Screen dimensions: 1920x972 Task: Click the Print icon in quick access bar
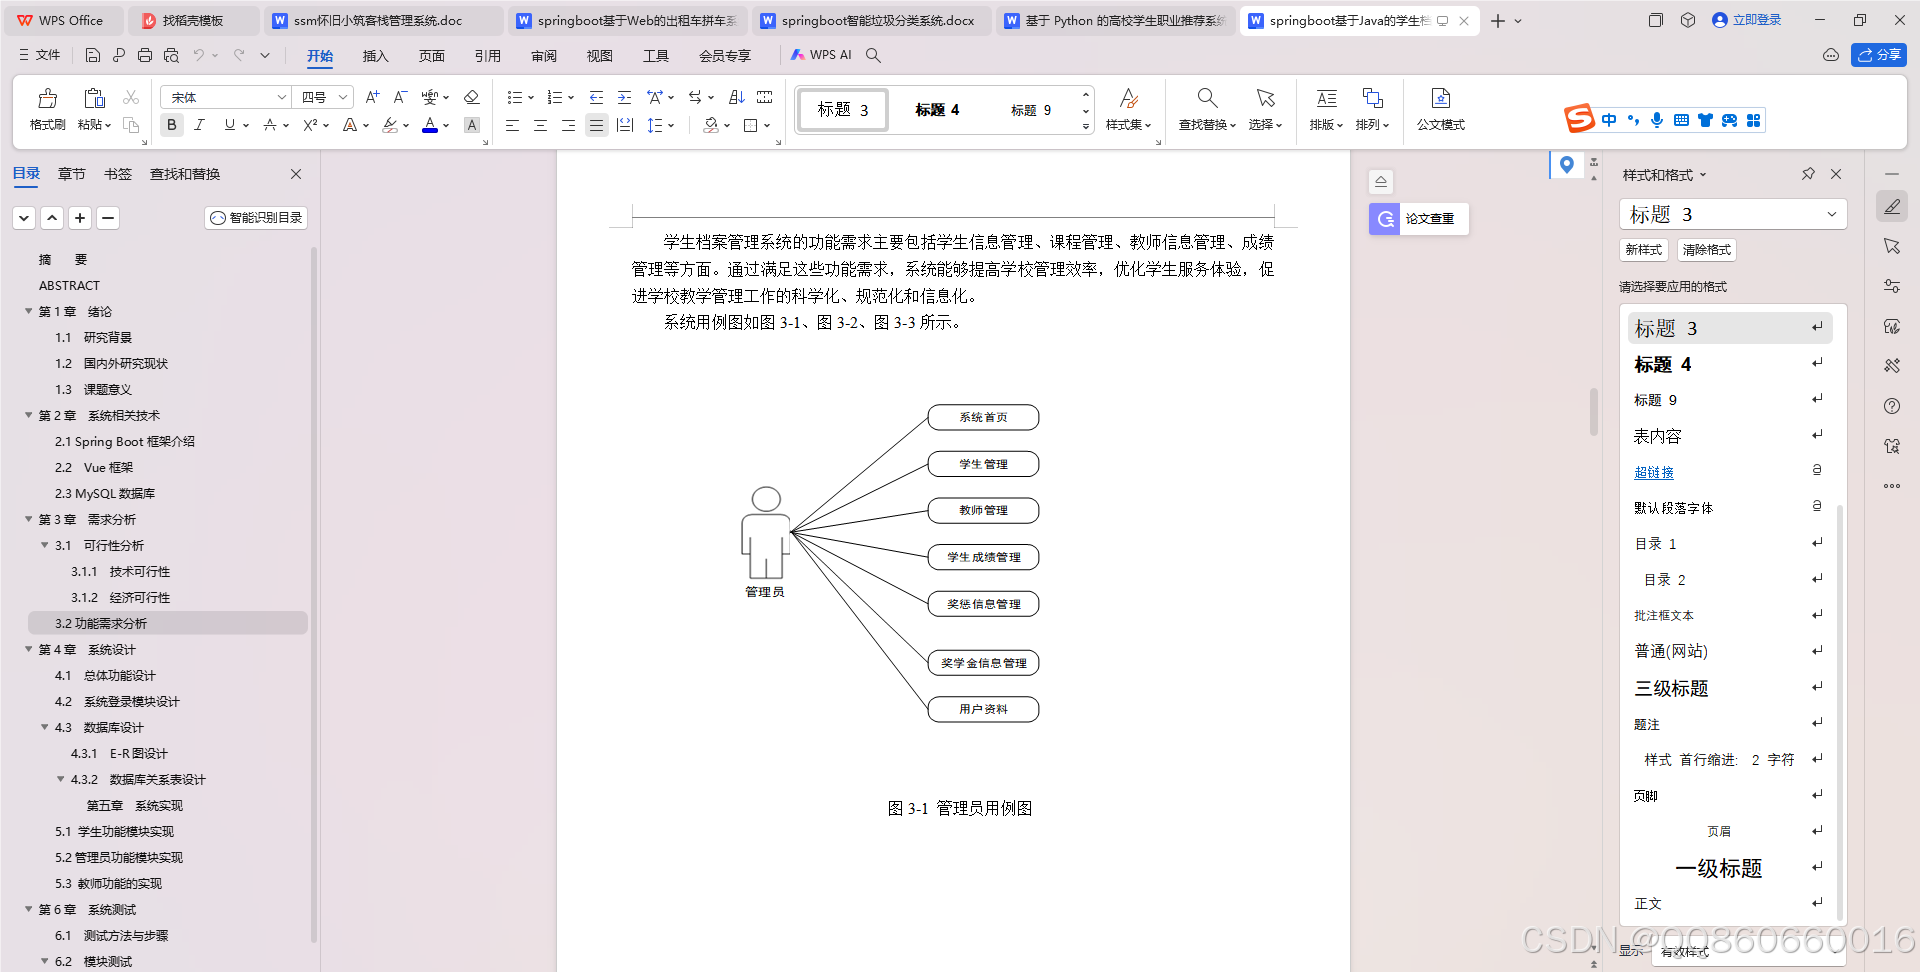point(145,55)
